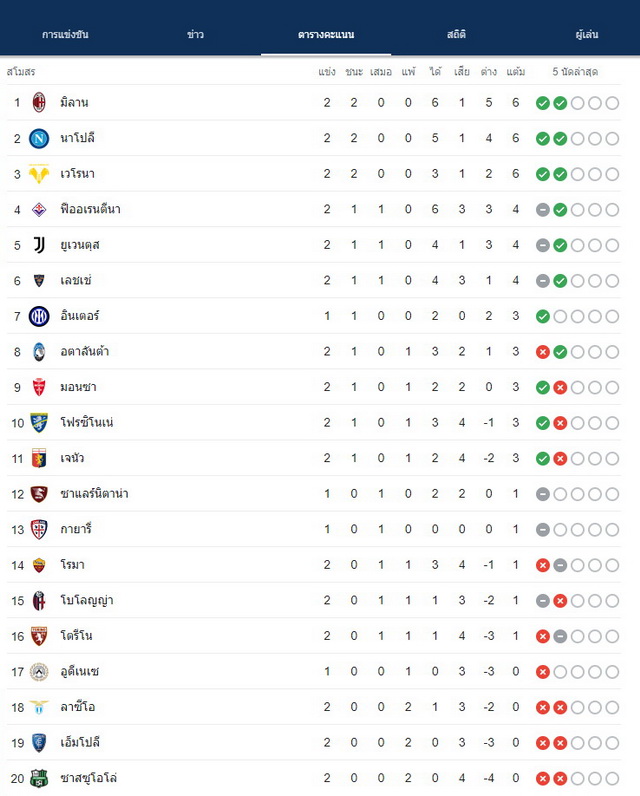
Task: Click the Sassuolo club crest
Action: [x=39, y=778]
